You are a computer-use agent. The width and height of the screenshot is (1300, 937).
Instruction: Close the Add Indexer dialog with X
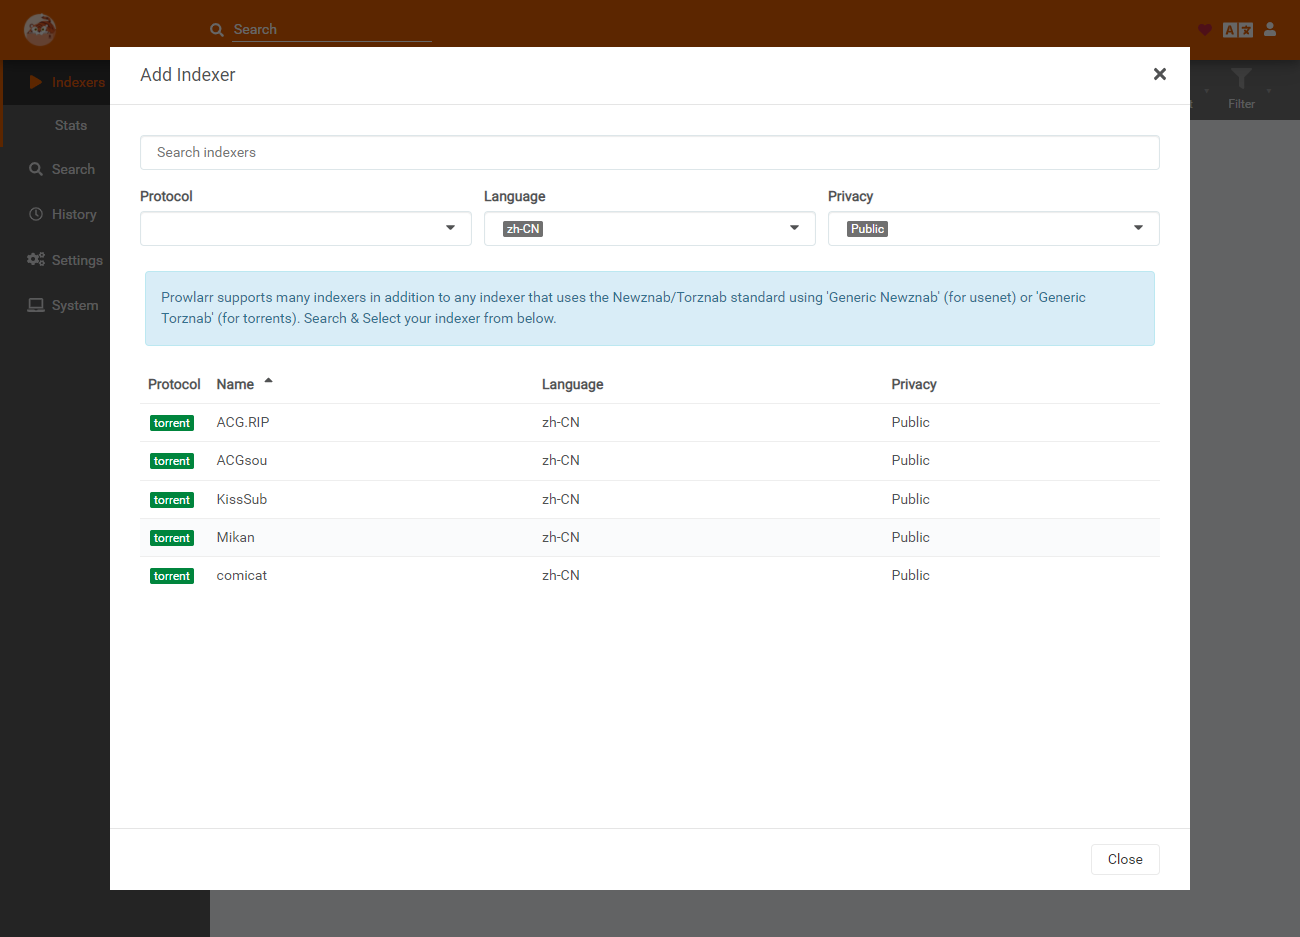click(1160, 74)
